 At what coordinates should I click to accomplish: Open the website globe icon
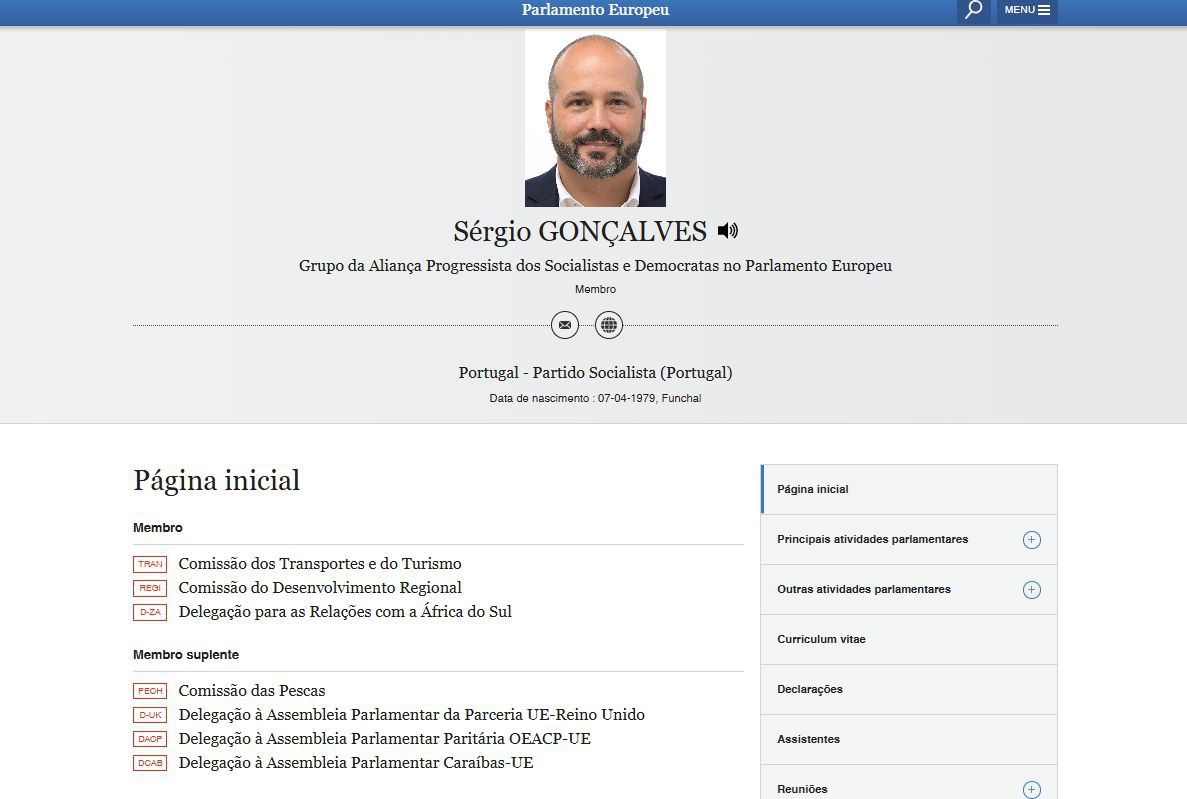point(609,325)
